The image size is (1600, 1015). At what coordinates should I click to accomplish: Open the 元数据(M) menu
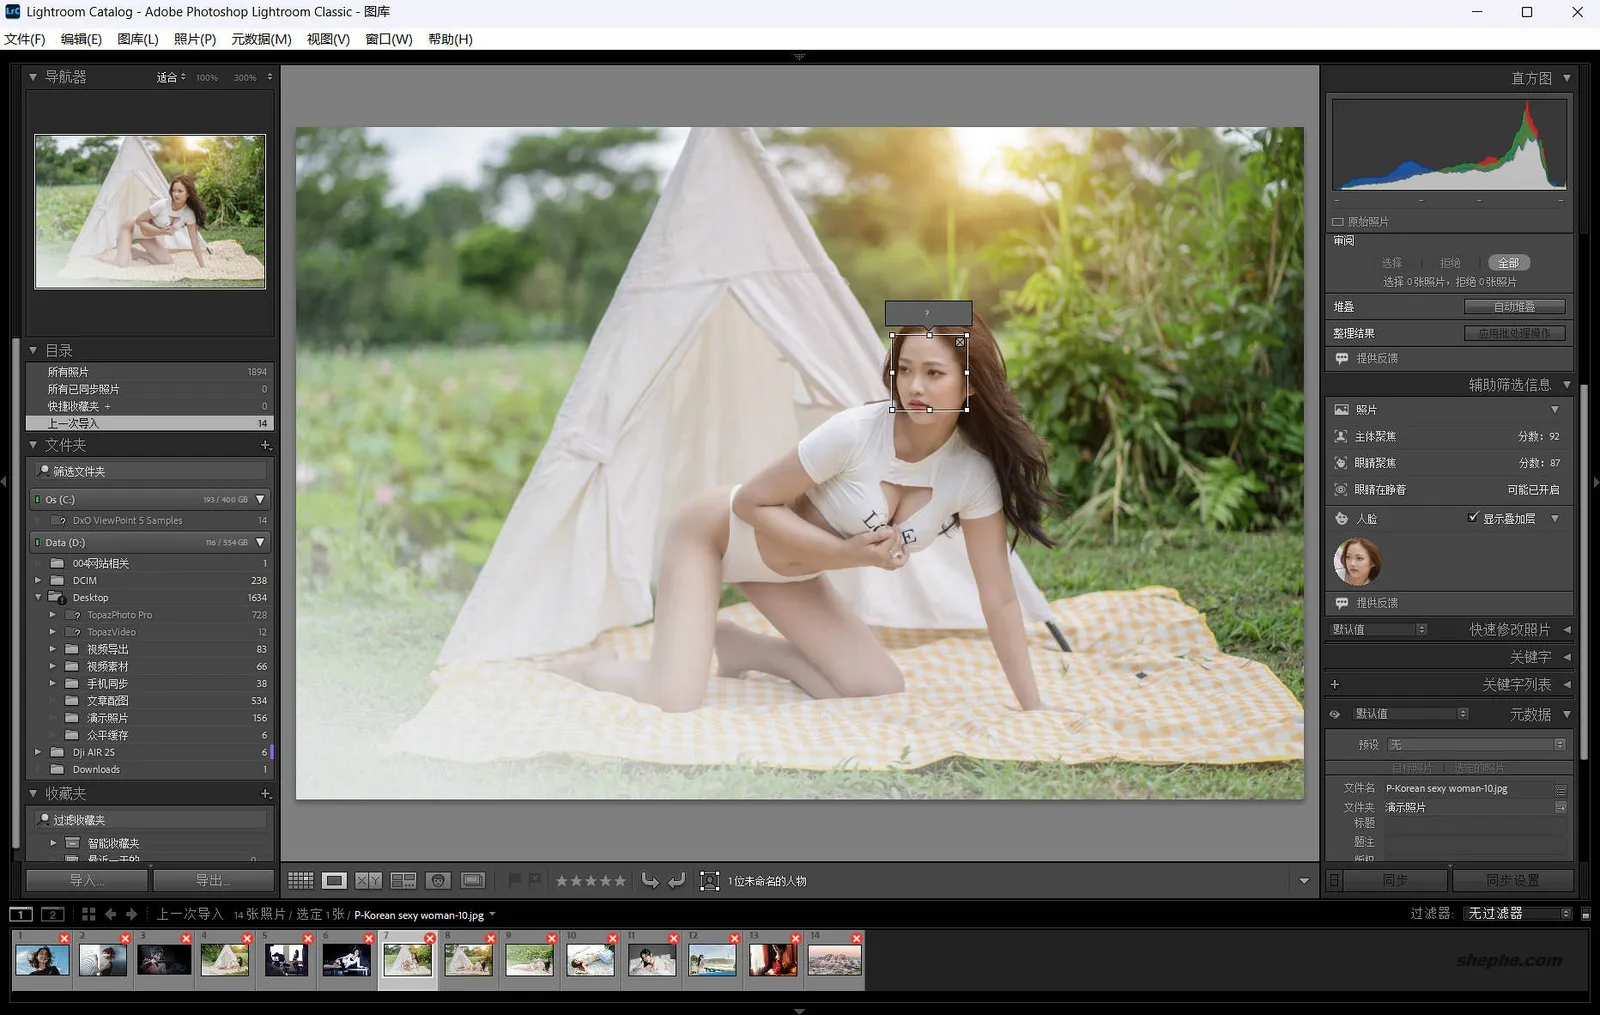261,39
